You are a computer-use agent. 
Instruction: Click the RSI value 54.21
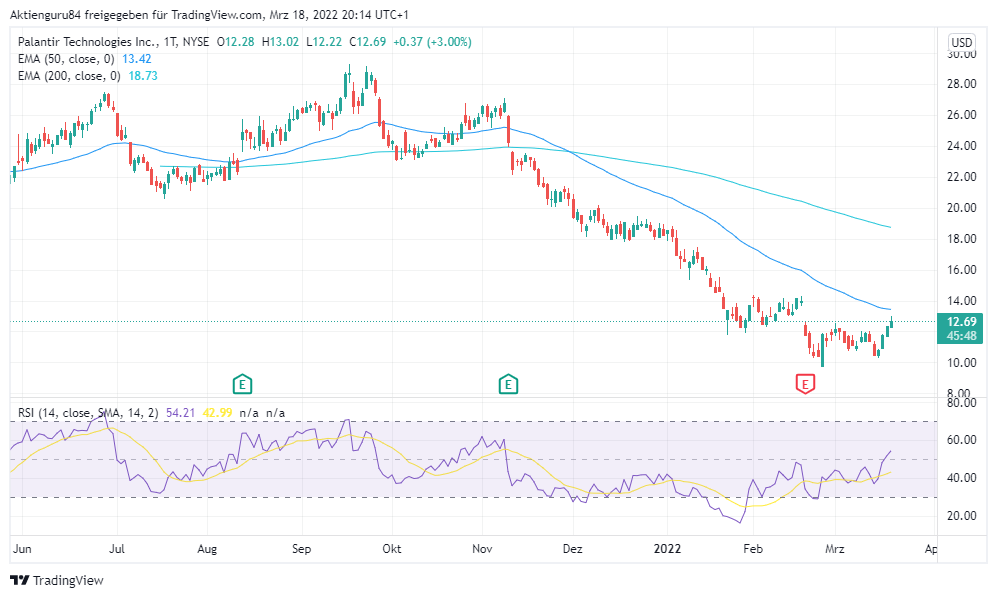tap(181, 413)
